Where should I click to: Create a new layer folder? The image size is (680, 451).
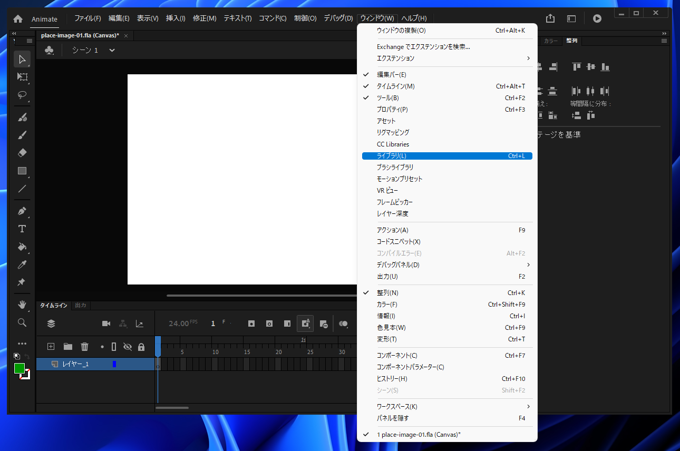tap(68, 346)
